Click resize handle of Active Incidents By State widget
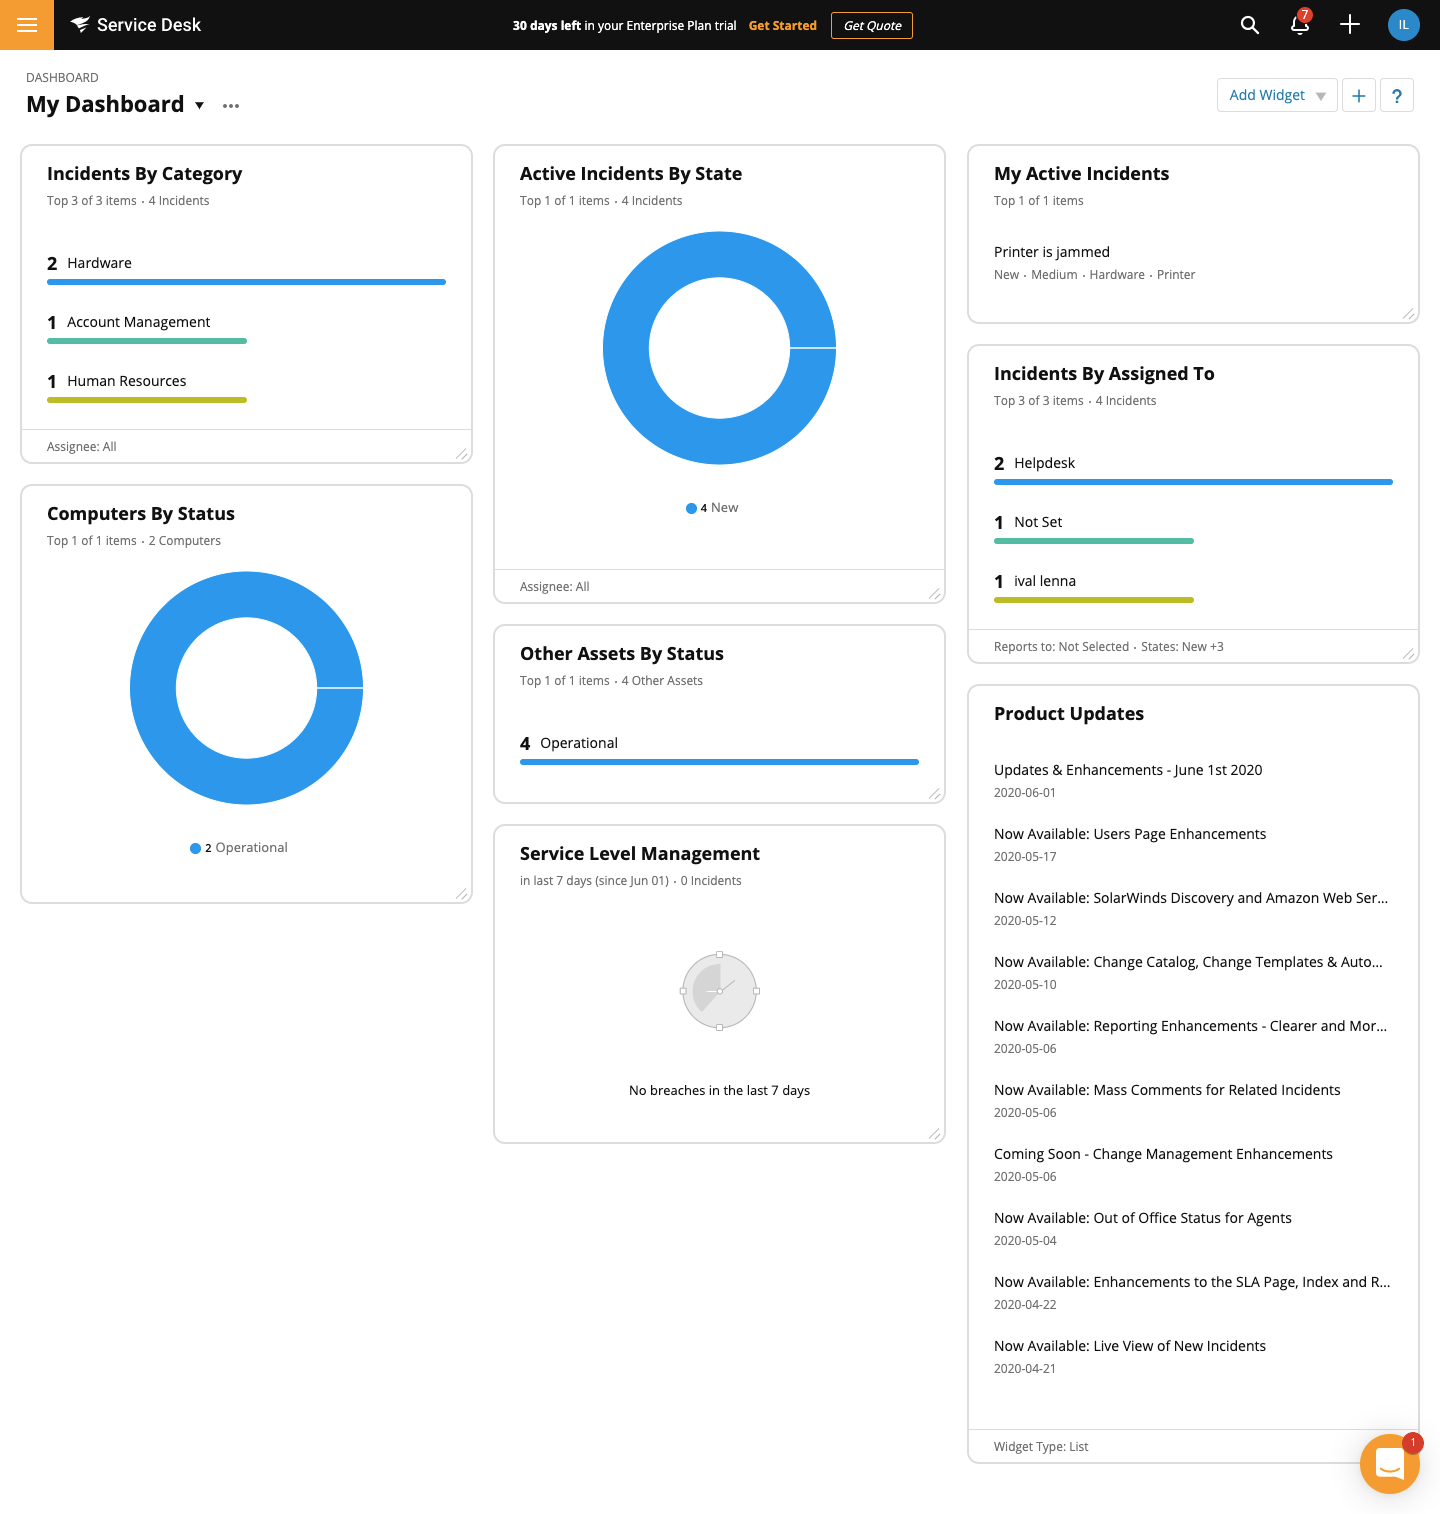Viewport: 1440px width, 1514px height. pyautogui.click(x=934, y=593)
